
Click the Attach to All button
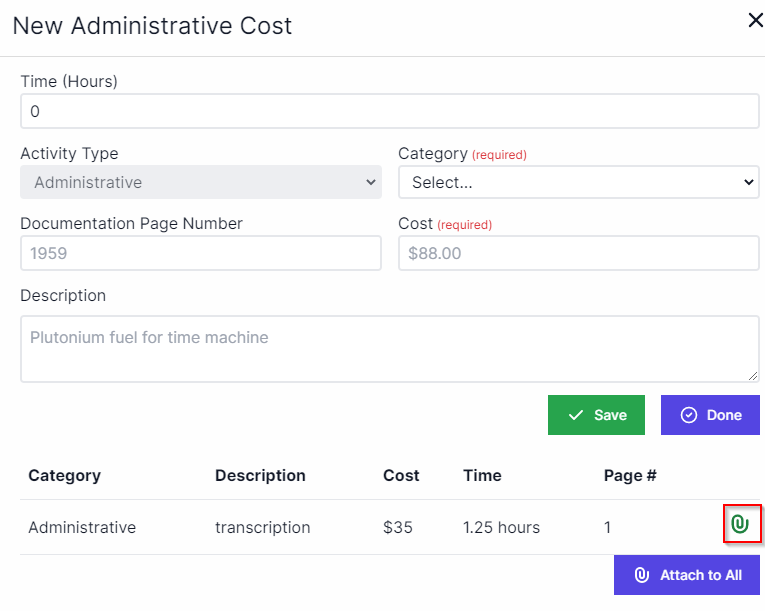pyautogui.click(x=687, y=575)
